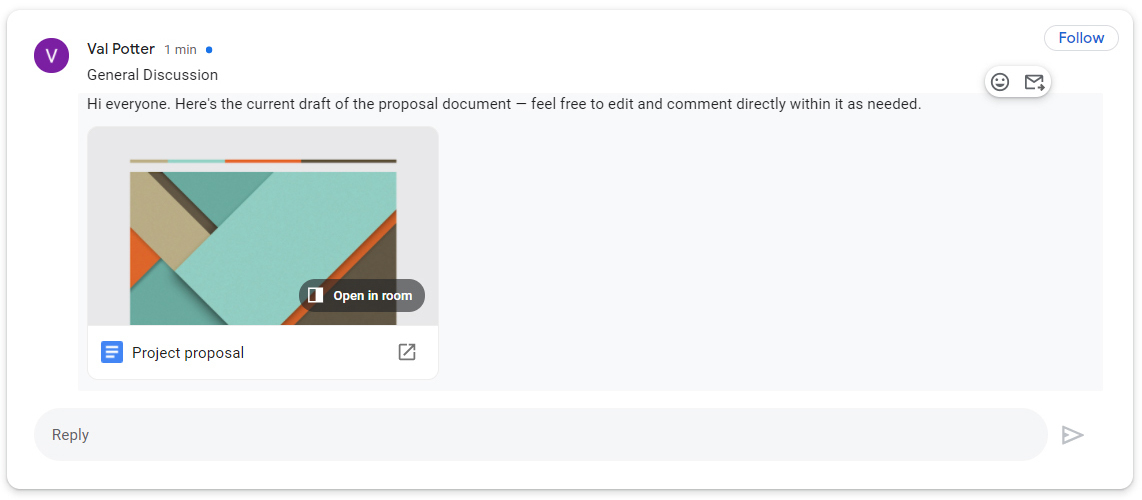Click the side-panel icon beside Open in room
The width and height of the screenshot is (1142, 500).
pos(316,295)
